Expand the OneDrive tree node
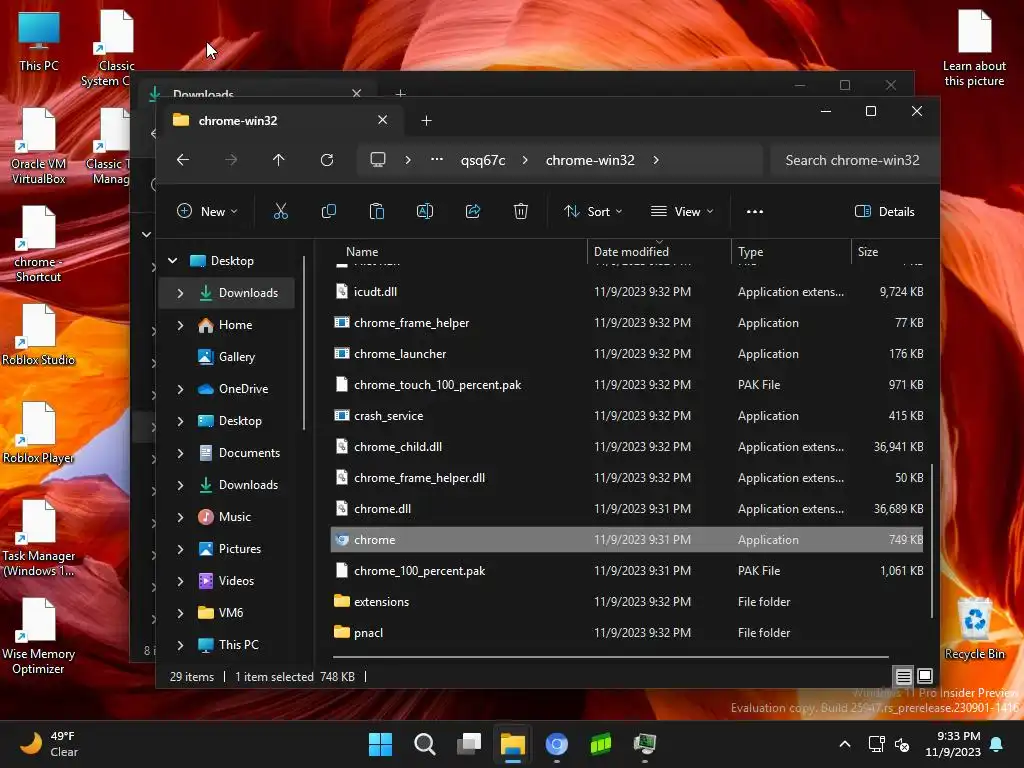 coord(180,389)
